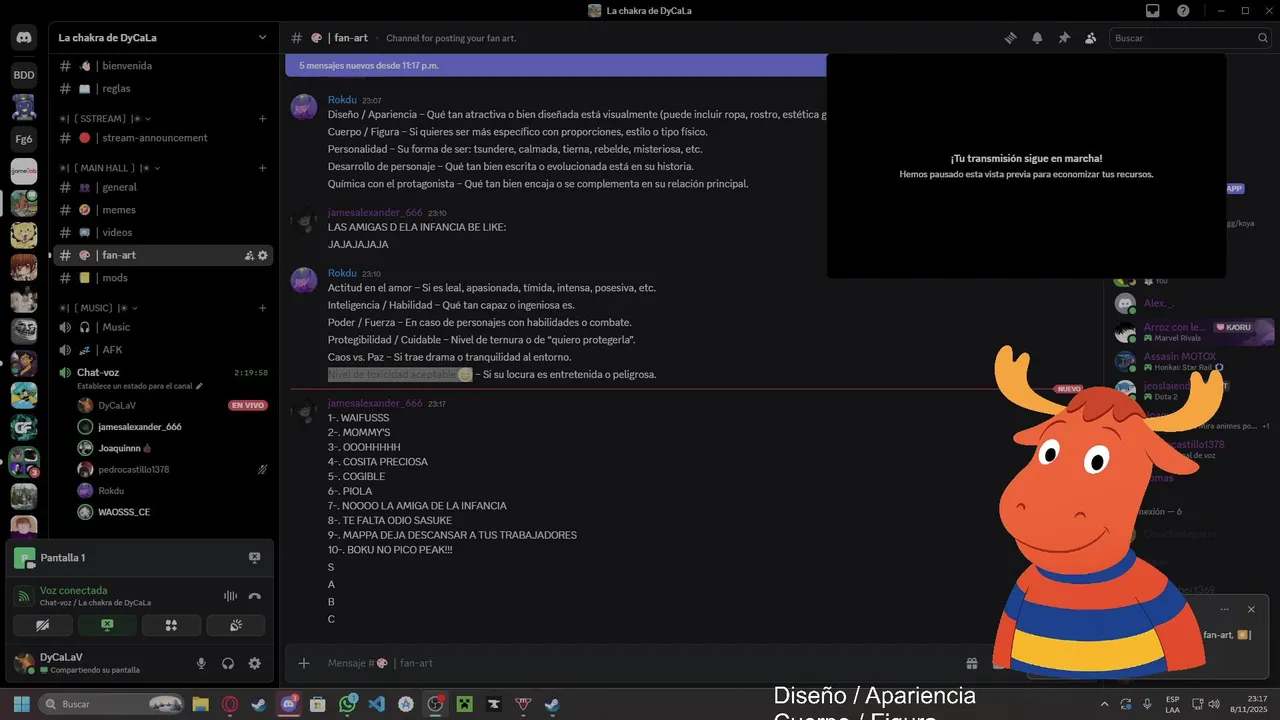Image resolution: width=1280 pixels, height=720 pixels.
Task: Open File Explorer from taskbar
Action: [x=201, y=704]
